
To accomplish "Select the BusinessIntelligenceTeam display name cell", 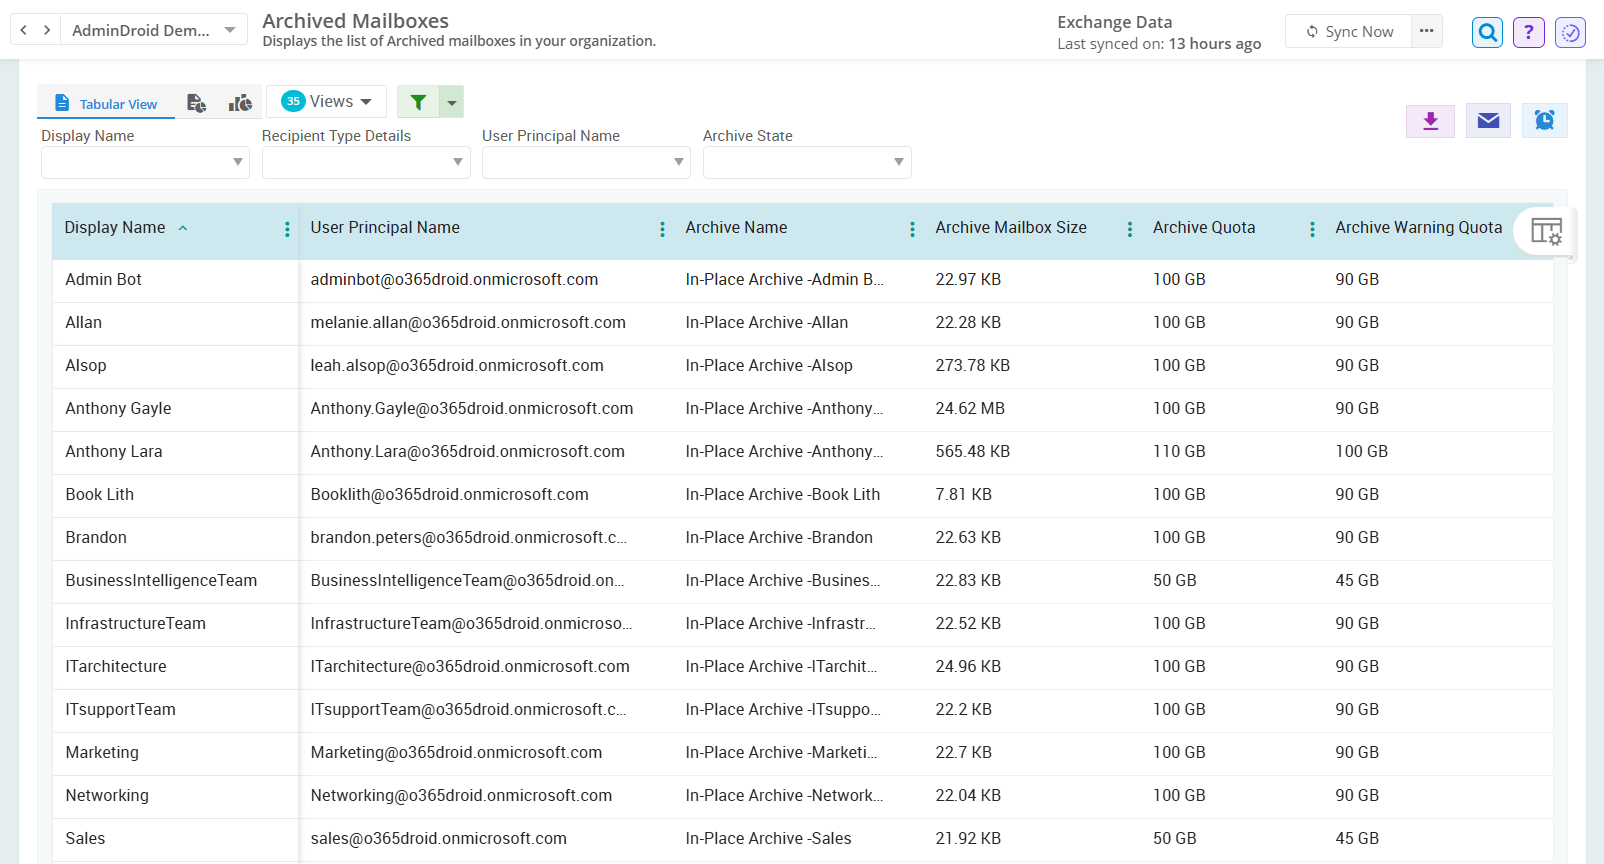I will coord(161,581).
